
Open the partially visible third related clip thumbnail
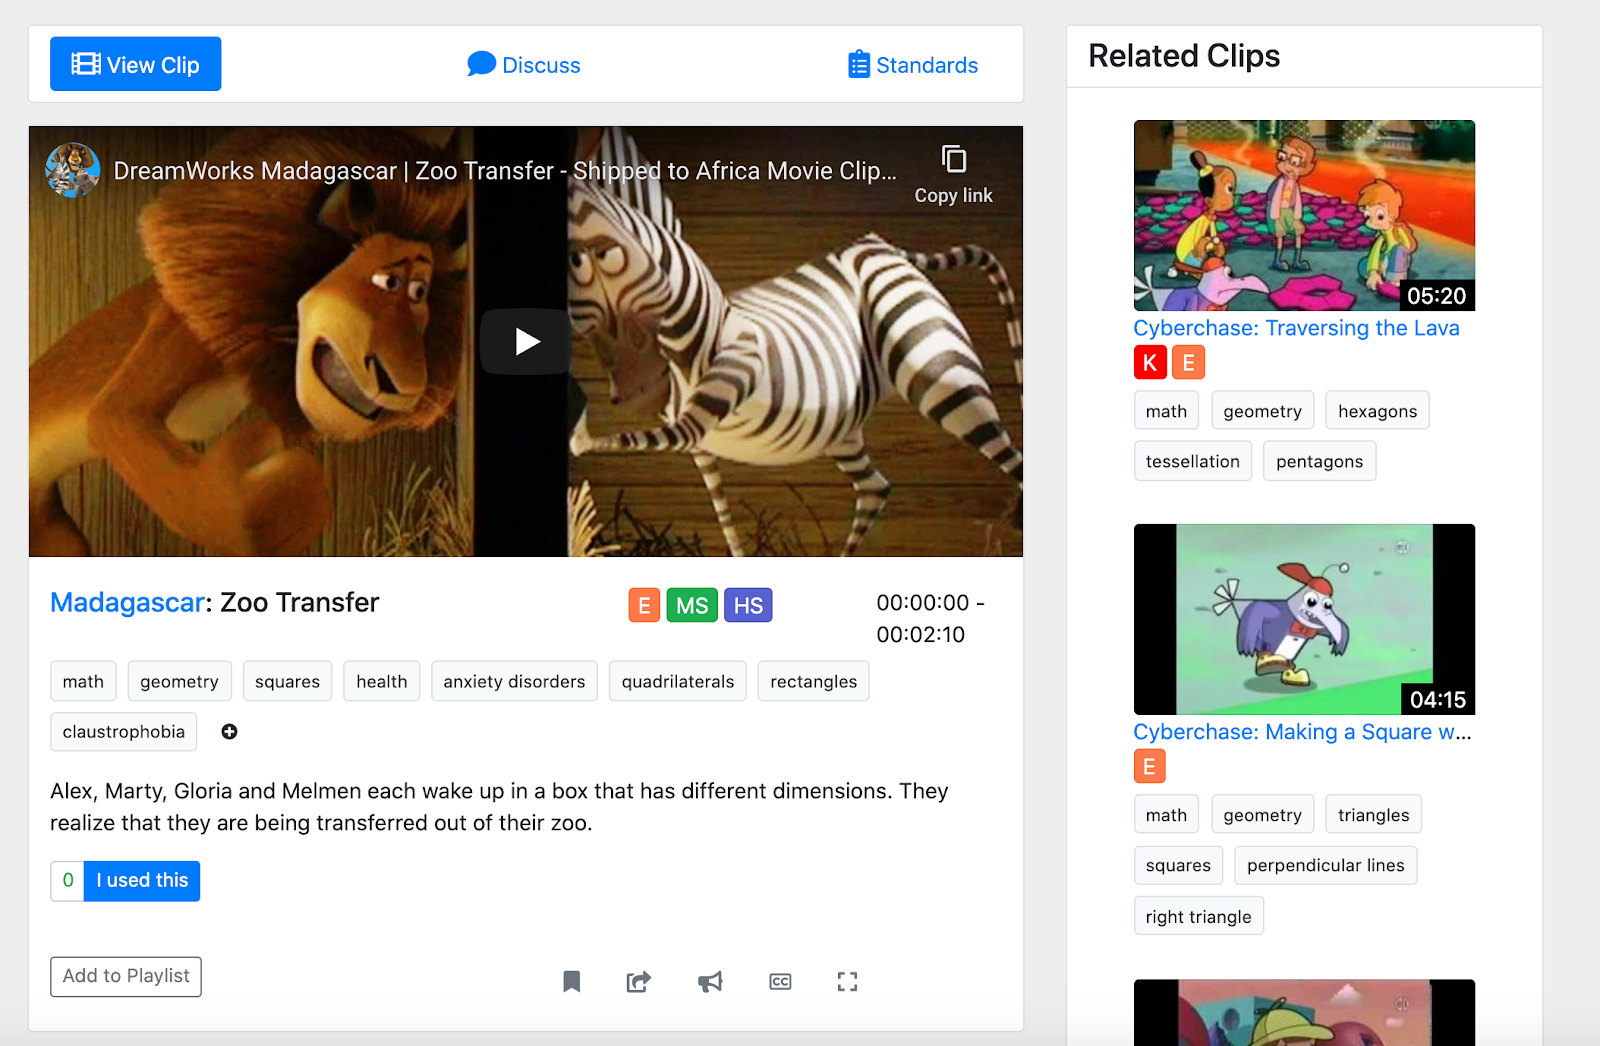pyautogui.click(x=1304, y=1012)
